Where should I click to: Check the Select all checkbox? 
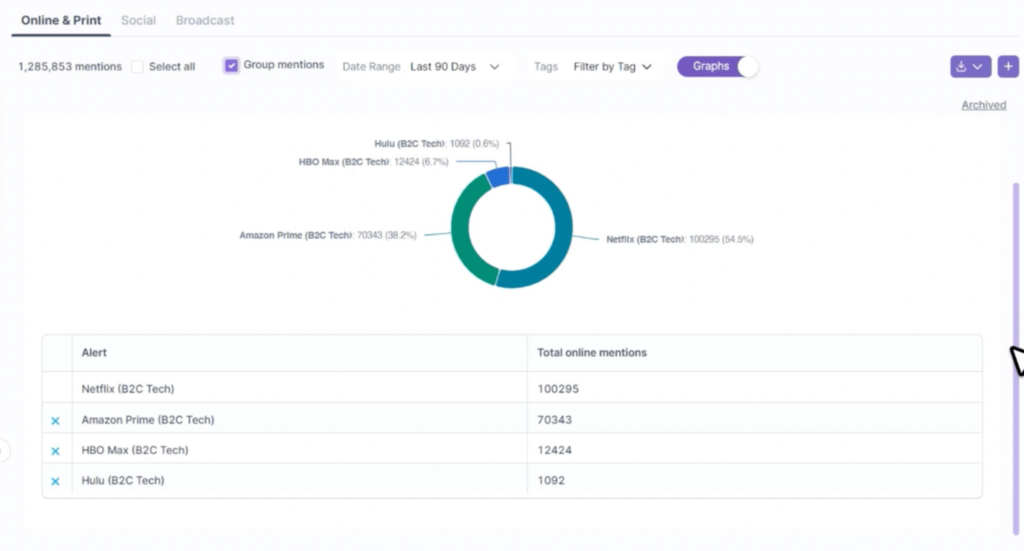tap(137, 67)
